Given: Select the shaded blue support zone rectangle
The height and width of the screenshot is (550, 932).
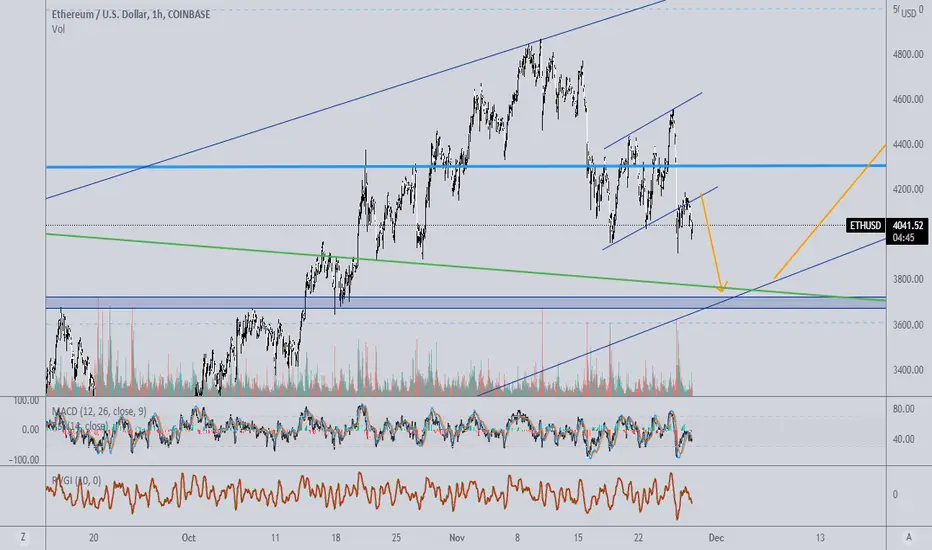Looking at the screenshot, I should [x=465, y=303].
